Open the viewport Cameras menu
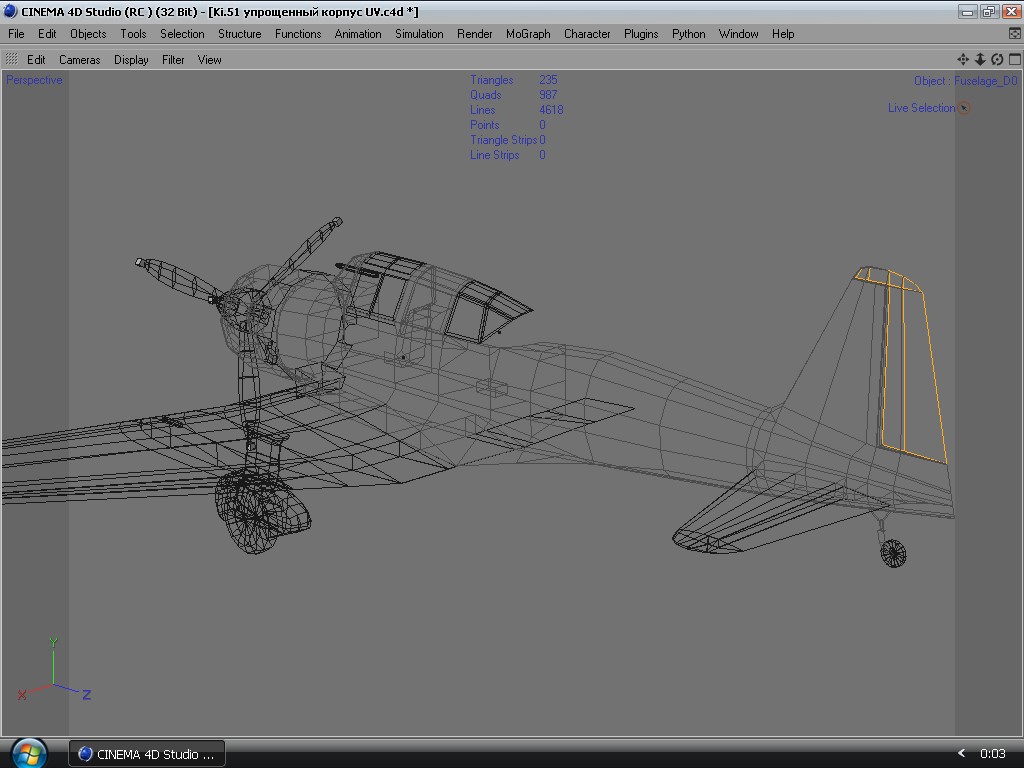Image resolution: width=1024 pixels, height=768 pixels. coord(79,60)
